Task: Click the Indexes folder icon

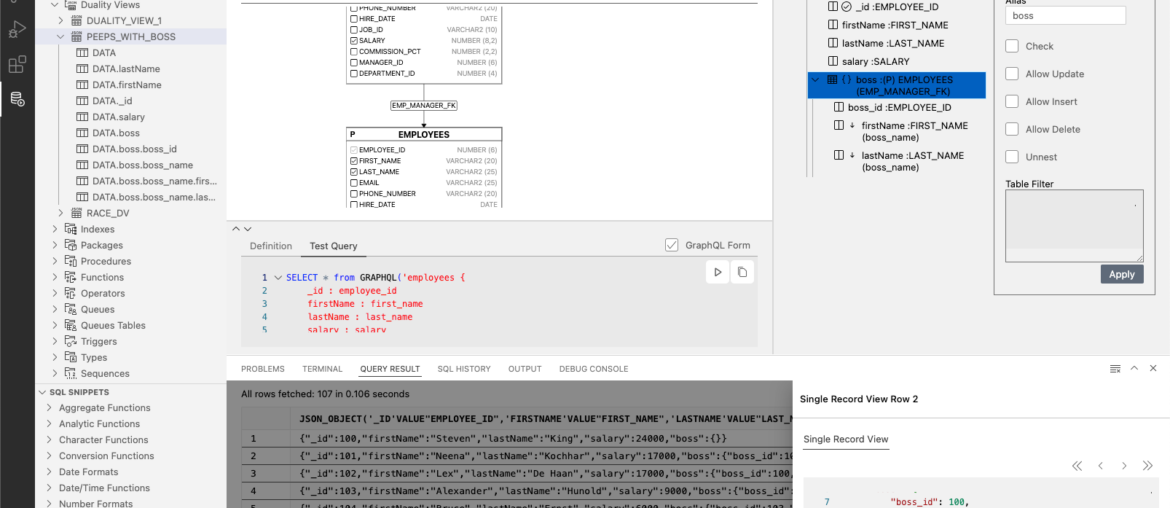Action: pos(71,229)
